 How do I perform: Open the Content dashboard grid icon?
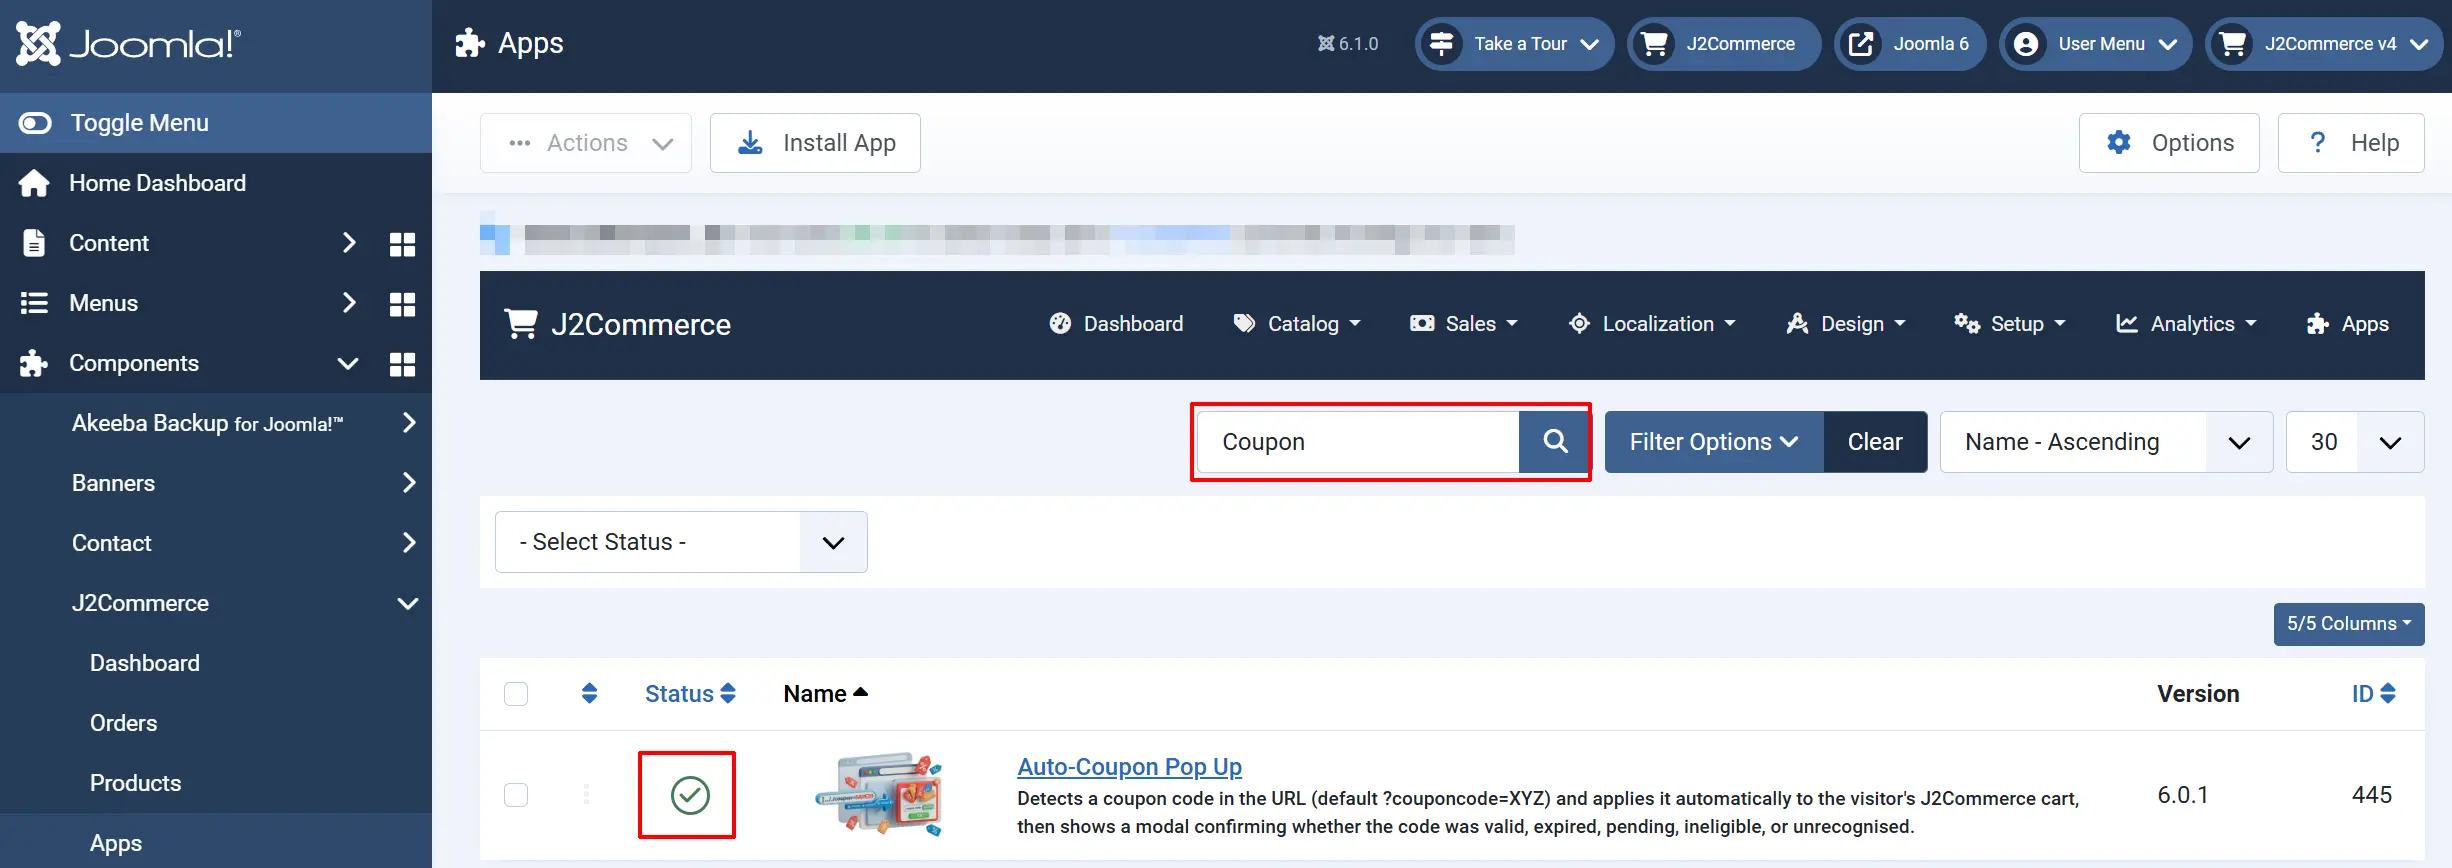coord(402,244)
